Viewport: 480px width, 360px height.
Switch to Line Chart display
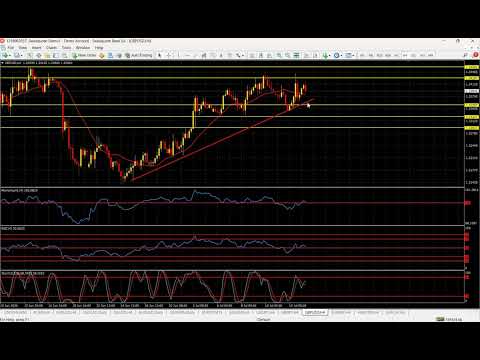click(x=269, y=55)
